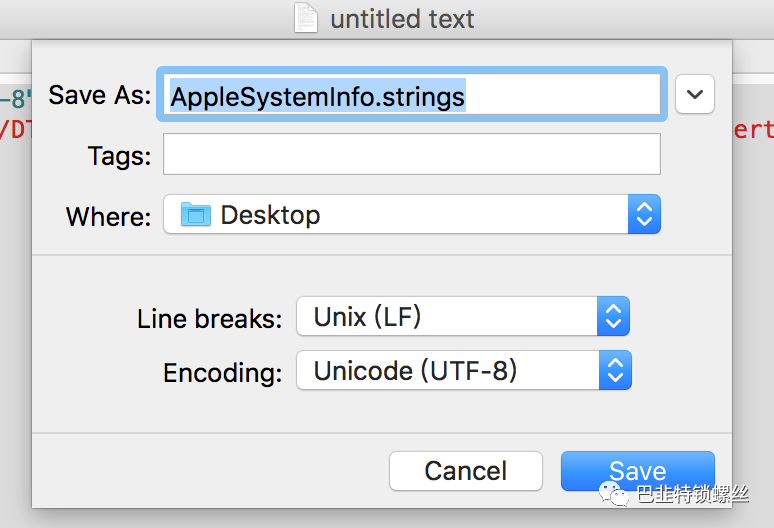Click the Line breaks label
The height and width of the screenshot is (528, 774).
pos(210,318)
